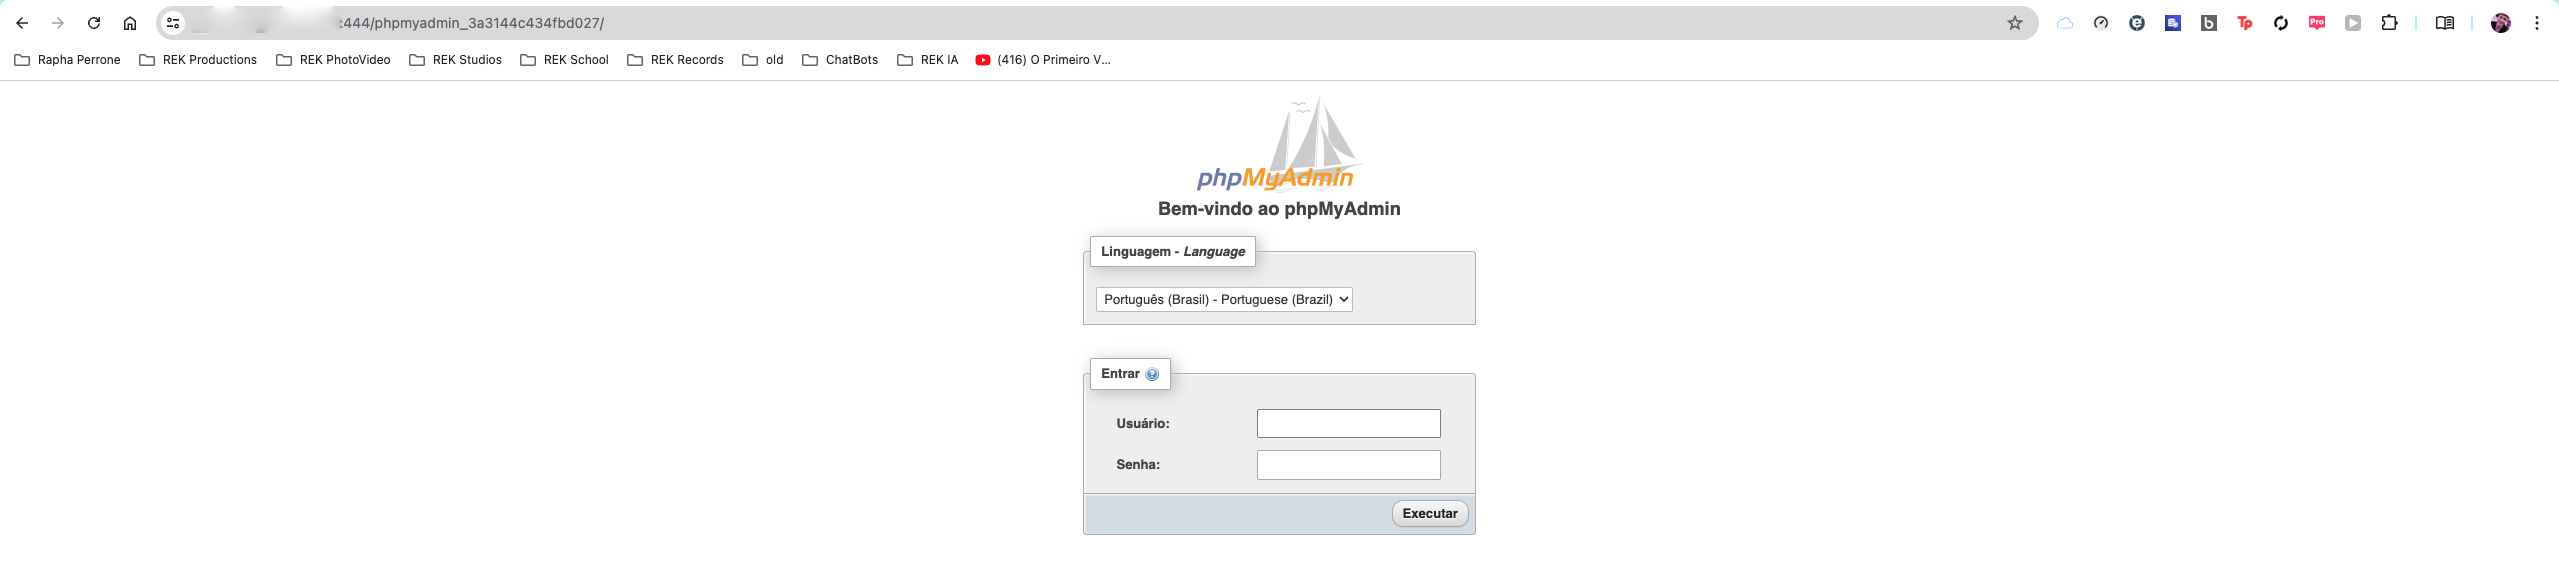This screenshot has height=582, width=2559.
Task: View site information in the address bar
Action: coord(173,23)
